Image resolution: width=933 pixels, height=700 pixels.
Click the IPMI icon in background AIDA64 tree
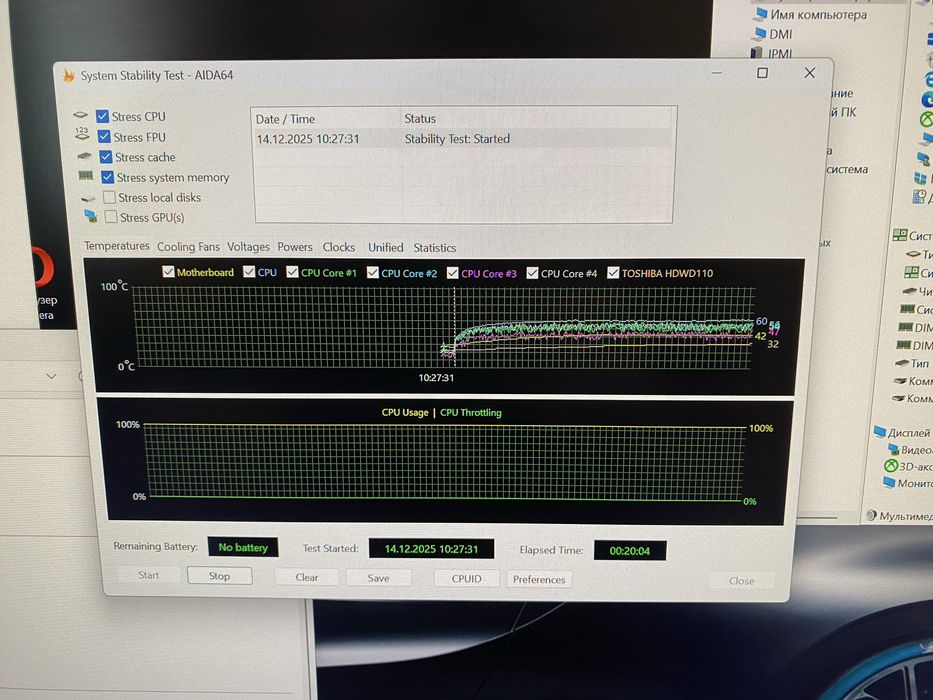pyautogui.click(x=756, y=54)
